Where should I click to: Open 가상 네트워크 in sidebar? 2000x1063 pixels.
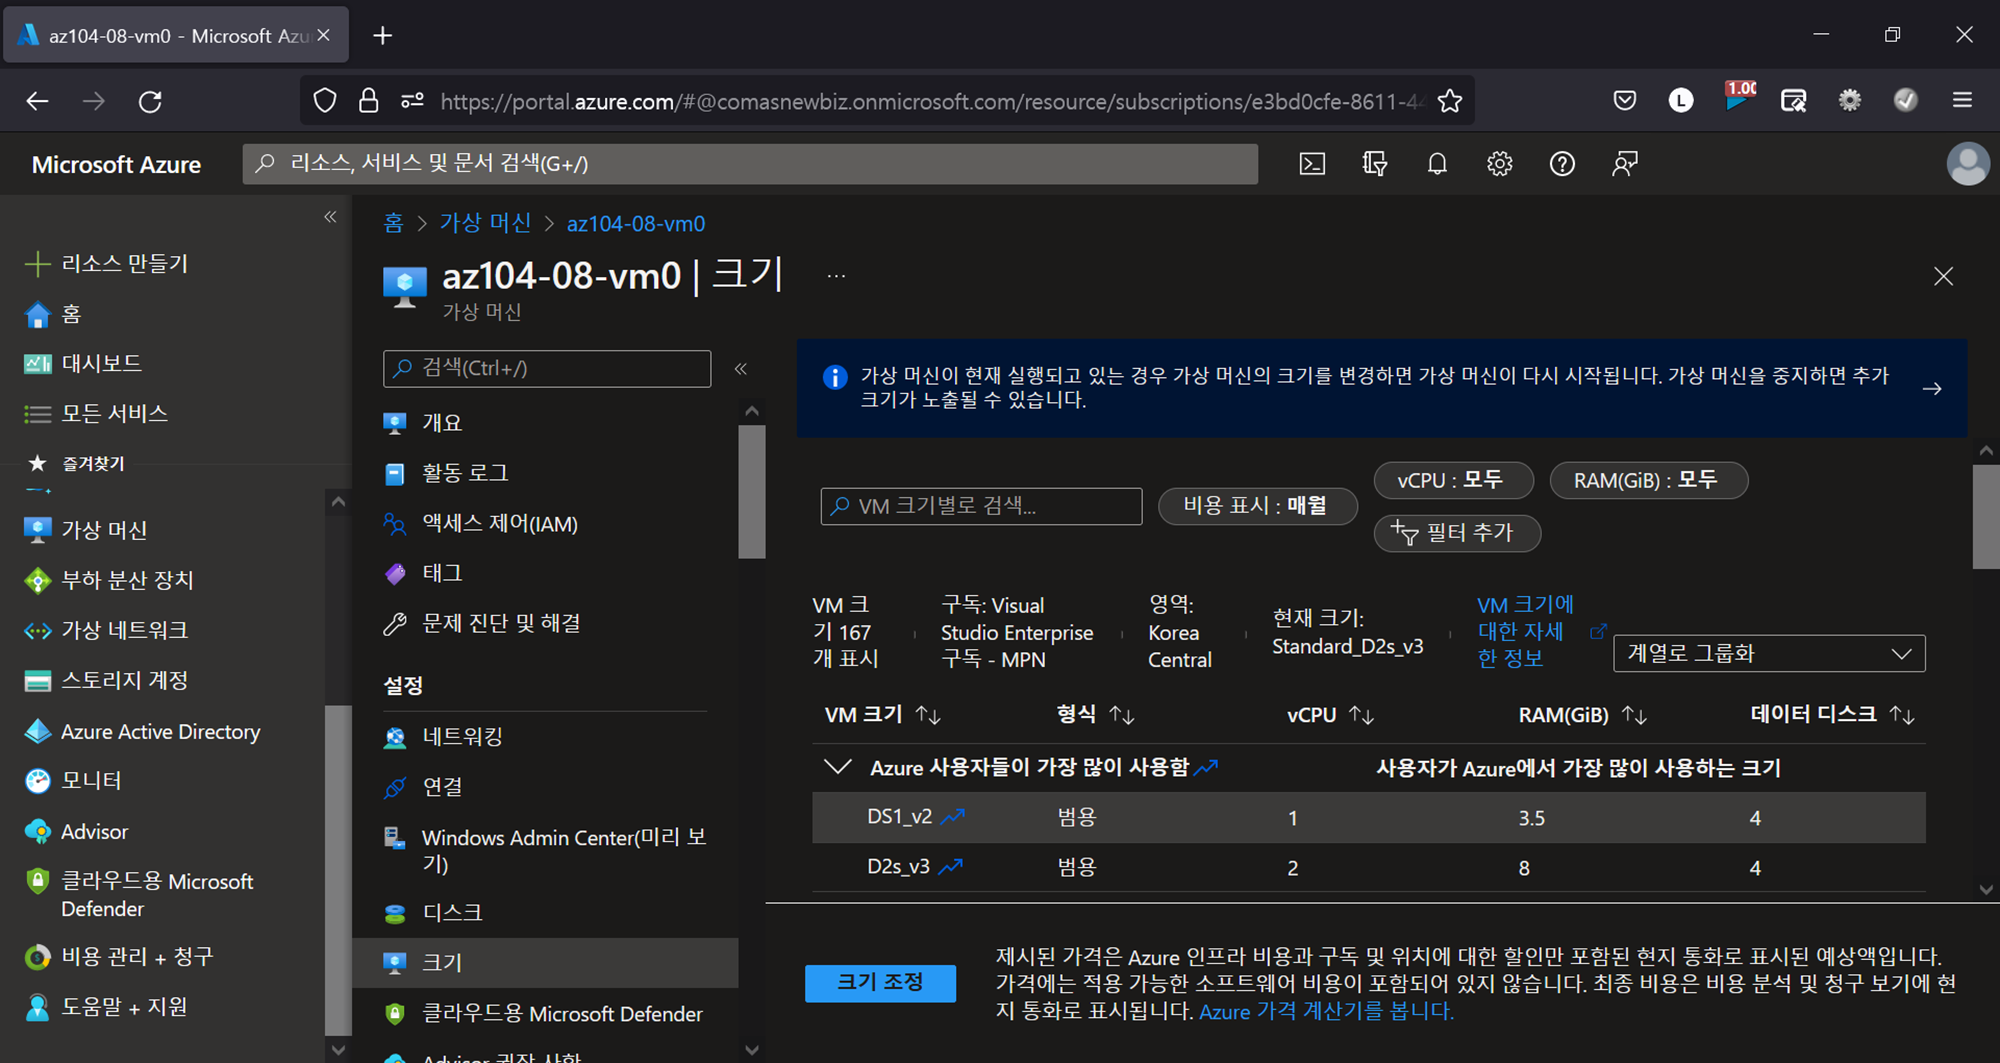point(105,630)
